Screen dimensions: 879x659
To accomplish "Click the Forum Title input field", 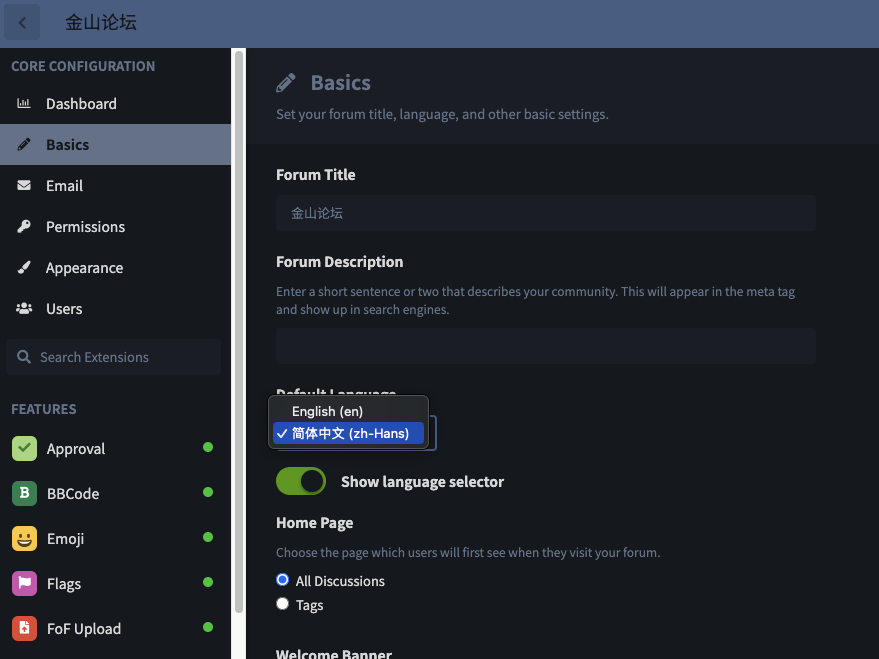I will pyautogui.click(x=545, y=213).
